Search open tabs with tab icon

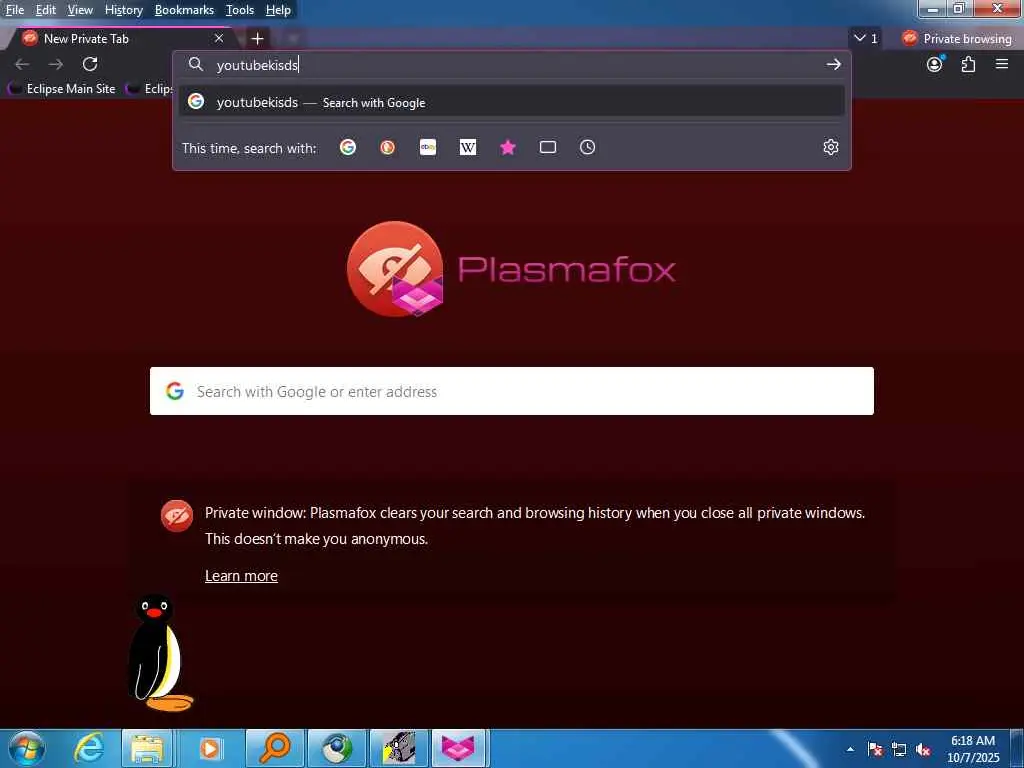548,148
